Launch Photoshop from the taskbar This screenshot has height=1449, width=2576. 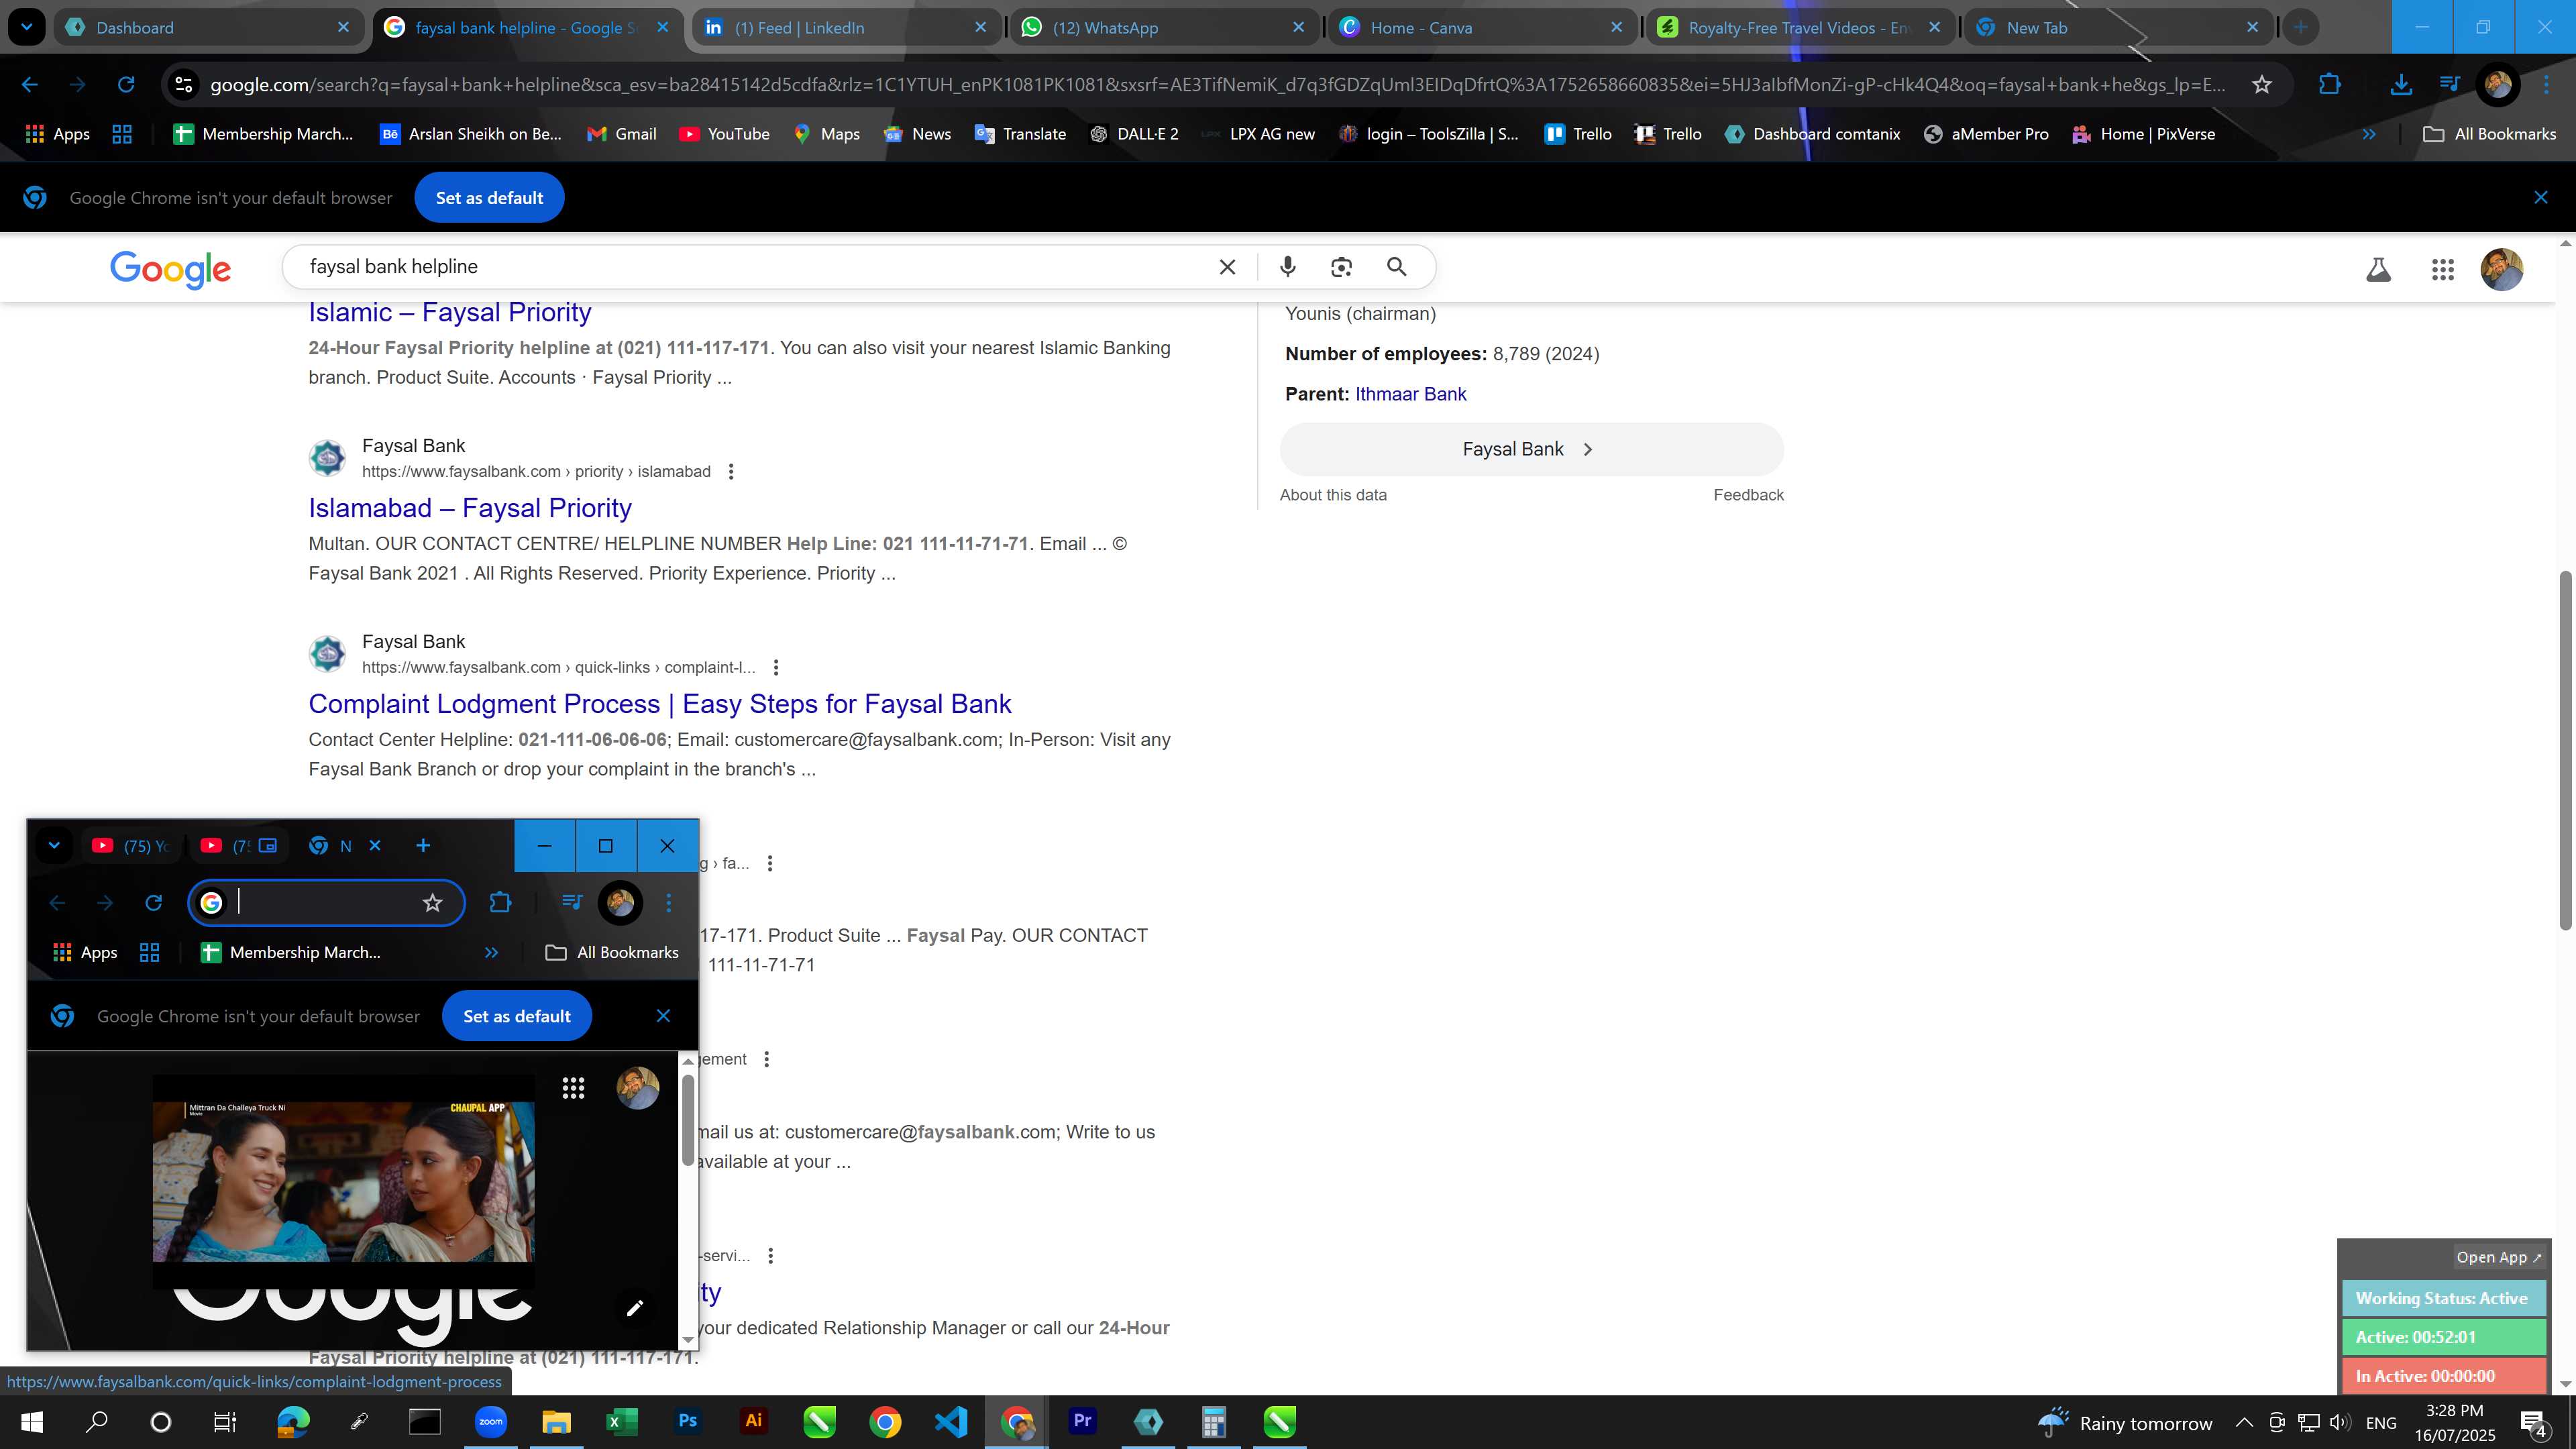pyautogui.click(x=687, y=1422)
